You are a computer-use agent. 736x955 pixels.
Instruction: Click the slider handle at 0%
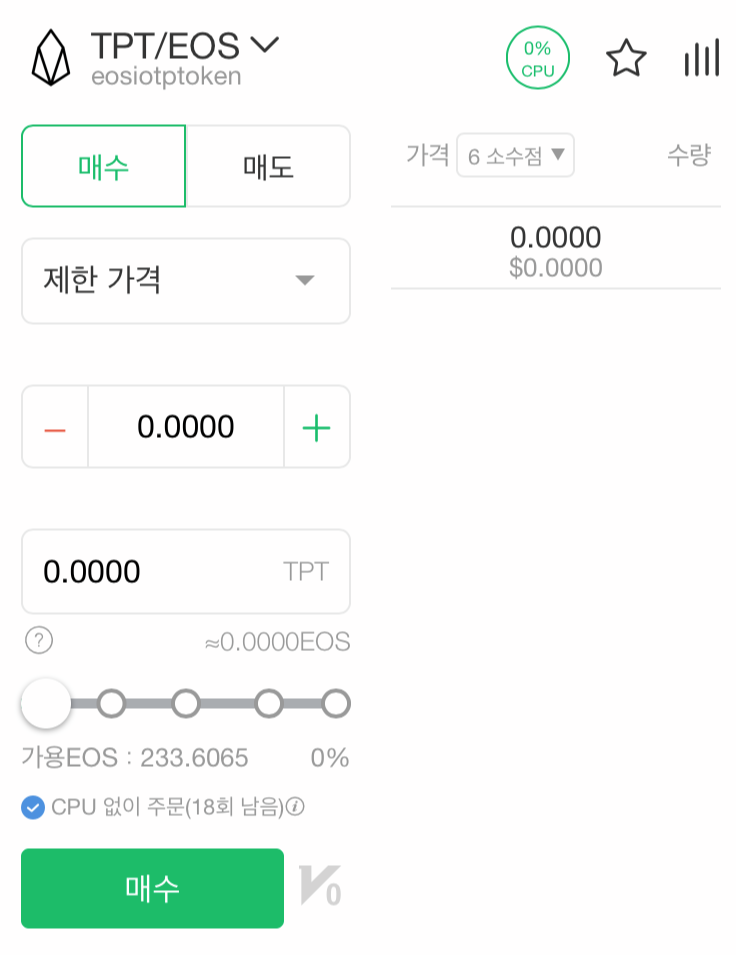click(x=46, y=704)
